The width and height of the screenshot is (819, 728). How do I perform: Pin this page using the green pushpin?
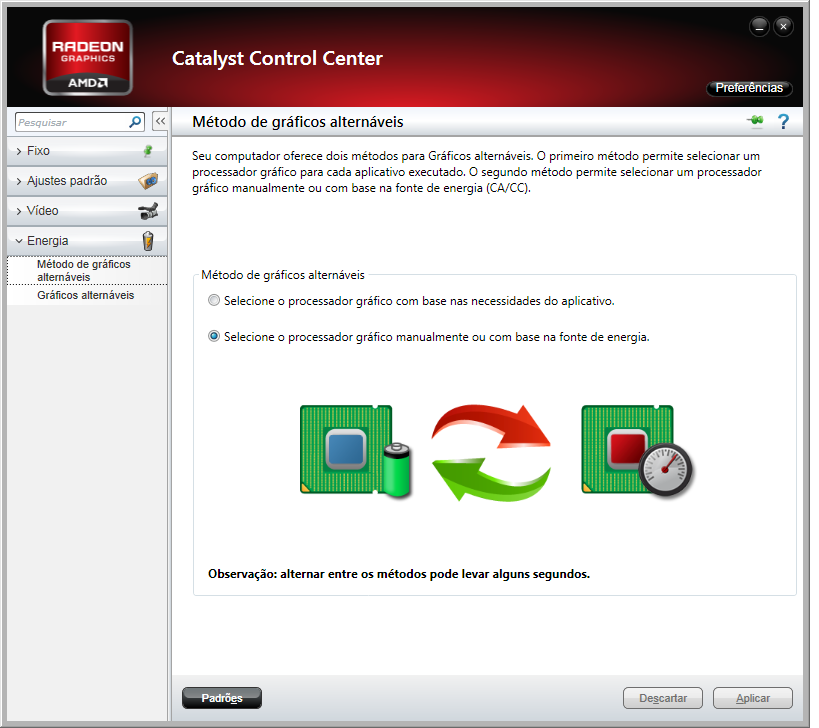click(x=755, y=121)
